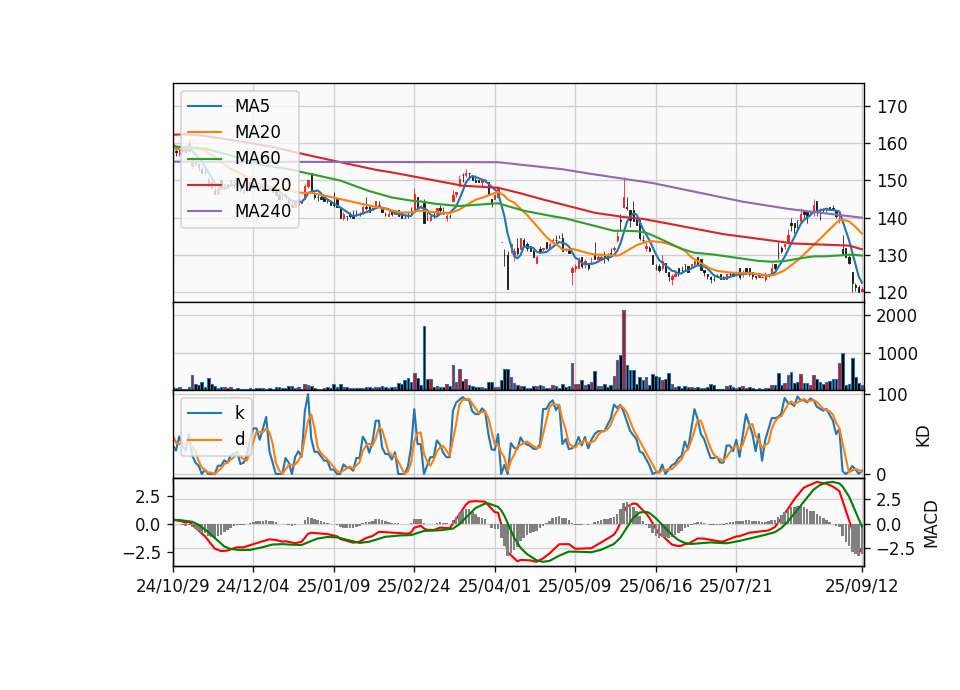Image resolution: width=960 pixels, height=690 pixels.
Task: Click the MA5 legend label
Action: [252, 106]
